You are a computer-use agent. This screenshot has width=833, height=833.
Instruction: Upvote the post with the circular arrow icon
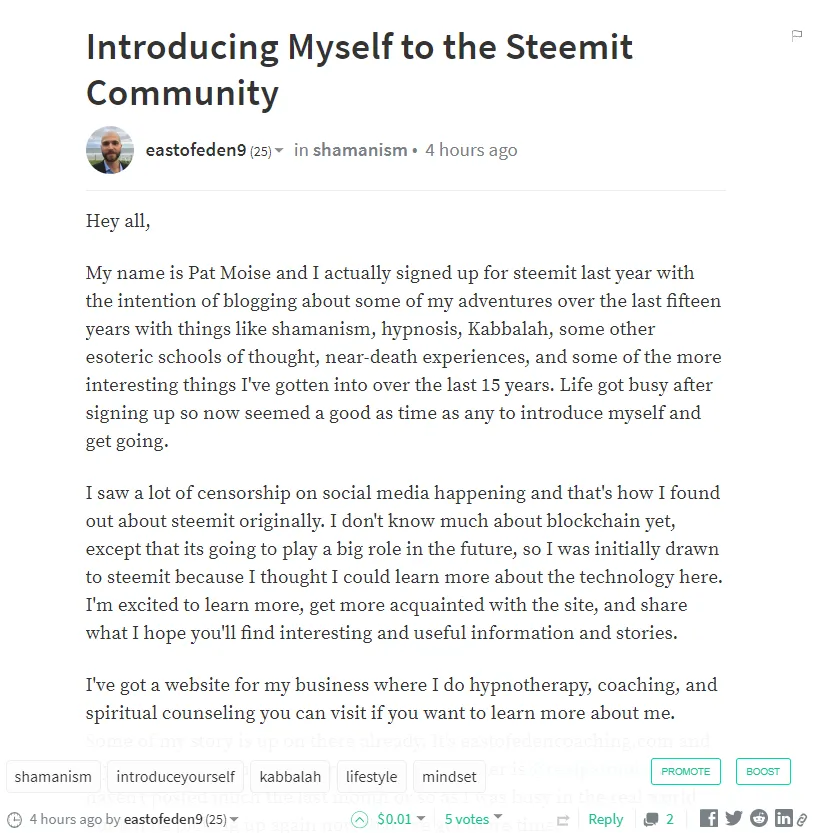(x=360, y=820)
